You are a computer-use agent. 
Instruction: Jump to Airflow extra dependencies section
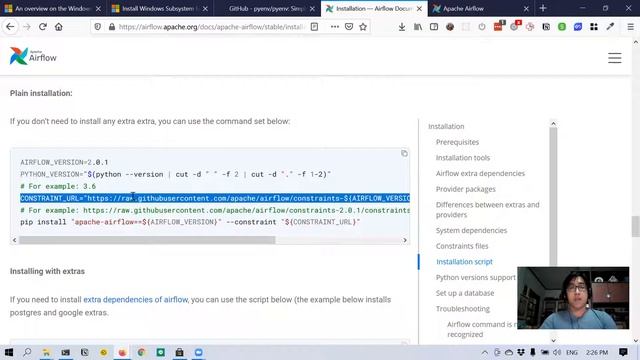480,173
